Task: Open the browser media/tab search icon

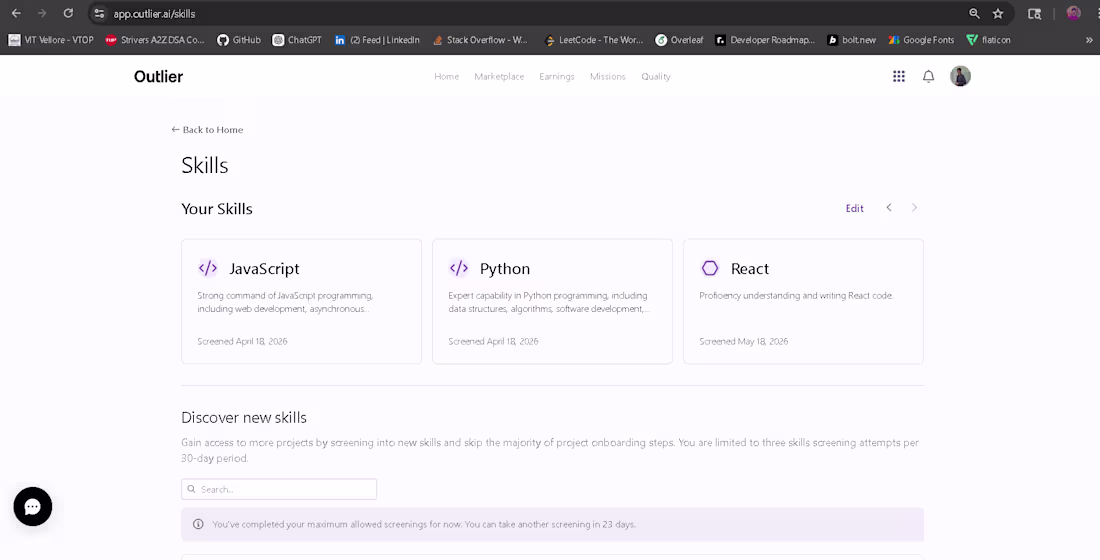Action: click(x=1034, y=13)
